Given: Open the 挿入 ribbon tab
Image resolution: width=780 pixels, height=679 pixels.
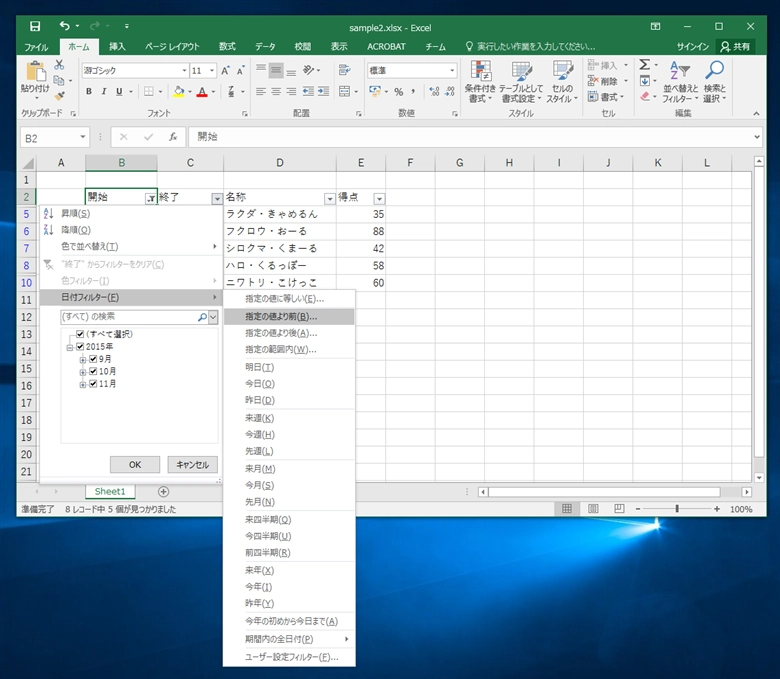Looking at the screenshot, I should 117,47.
